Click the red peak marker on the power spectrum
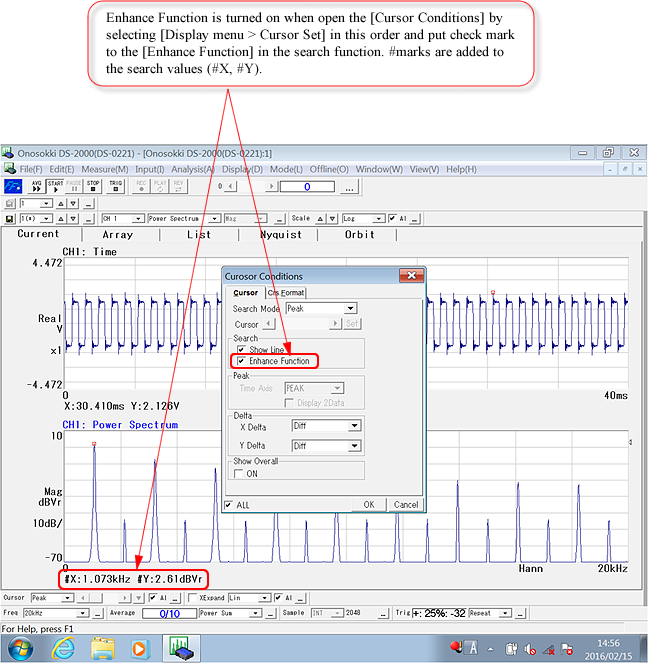This screenshot has width=648, height=663. pyautogui.click(x=94, y=444)
